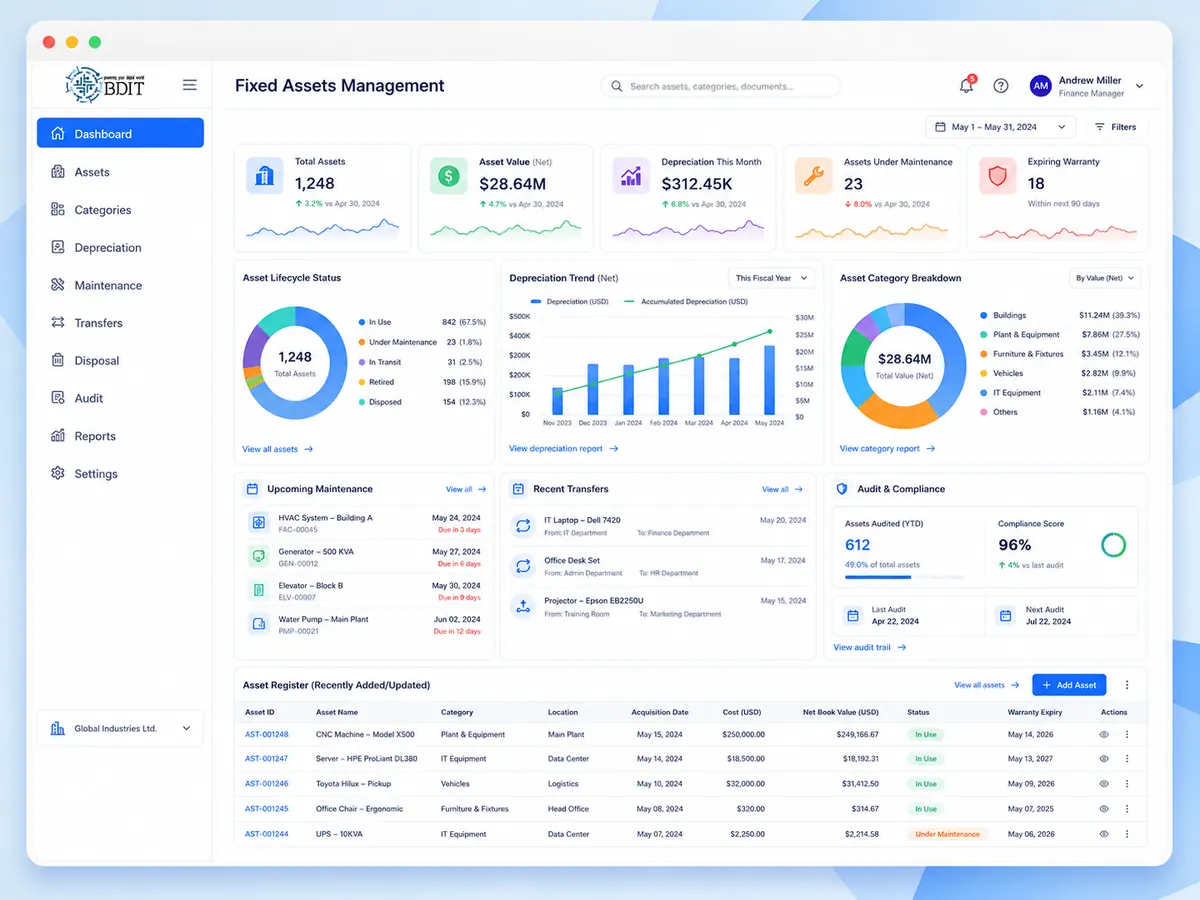View AST-001245 details with eye icon

(1104, 809)
